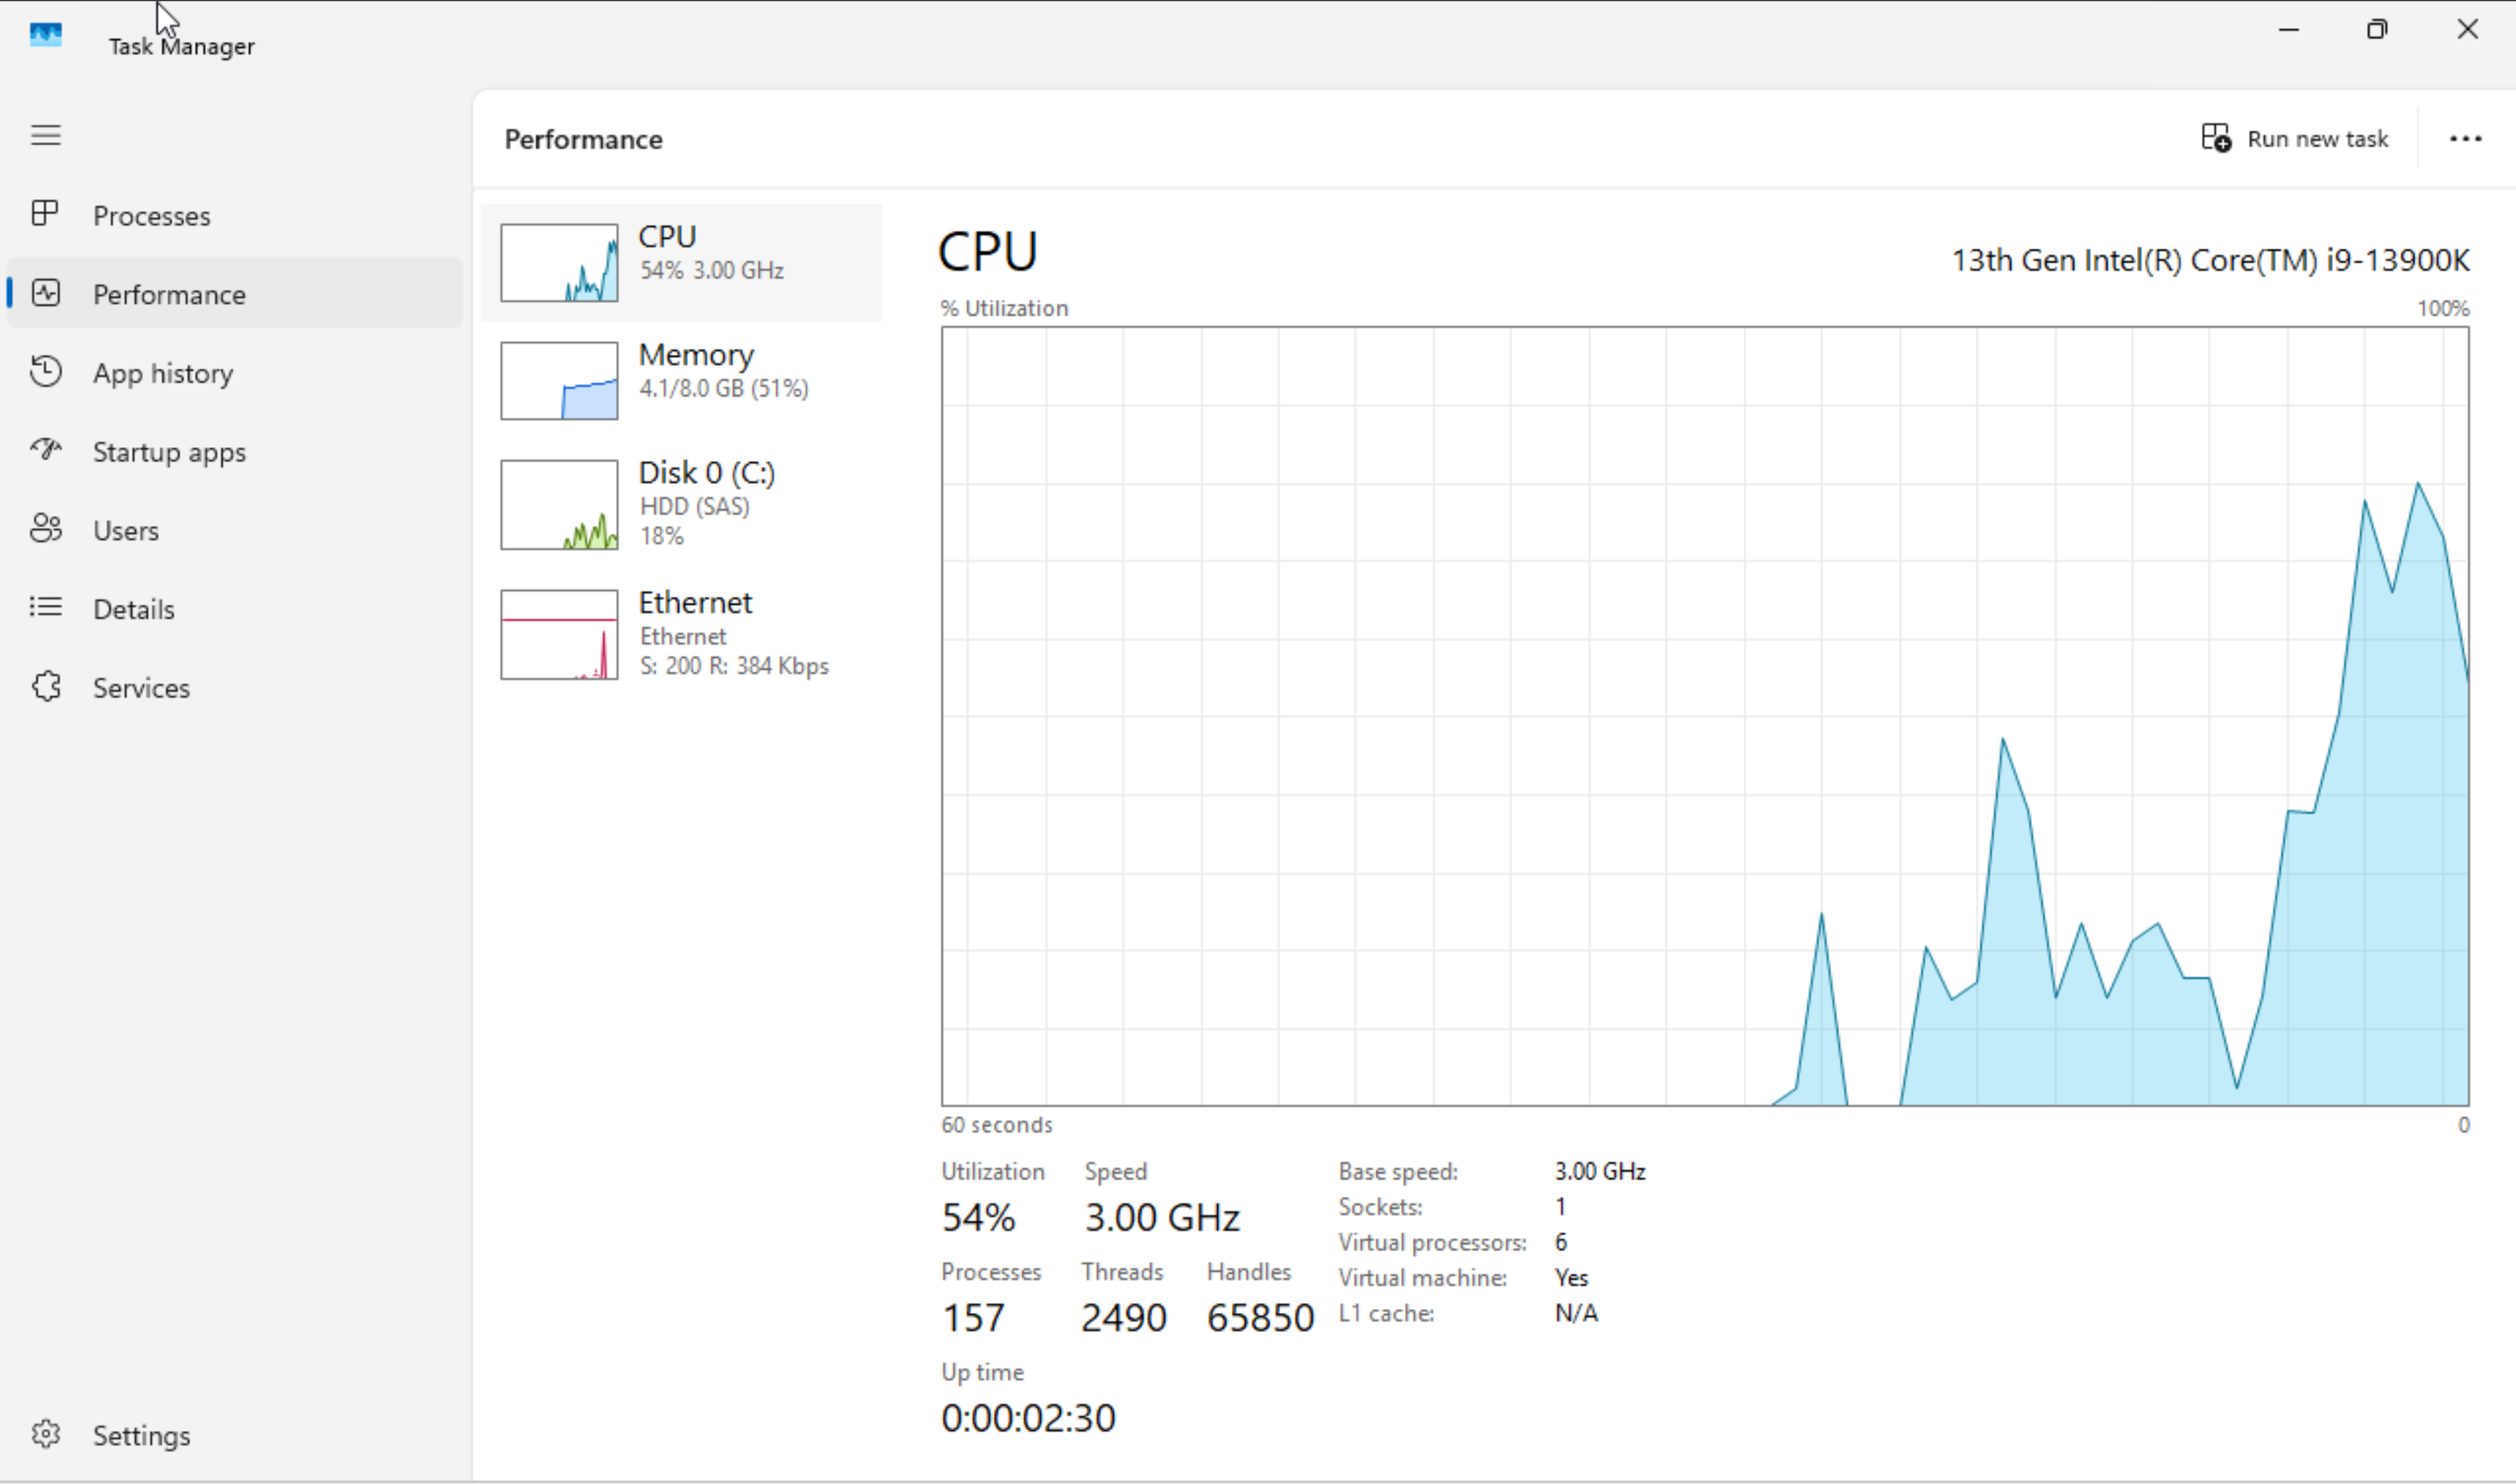This screenshot has height=1484, width=2516.
Task: Click the up time 0:00:02:30 value
Action: point(1028,1418)
